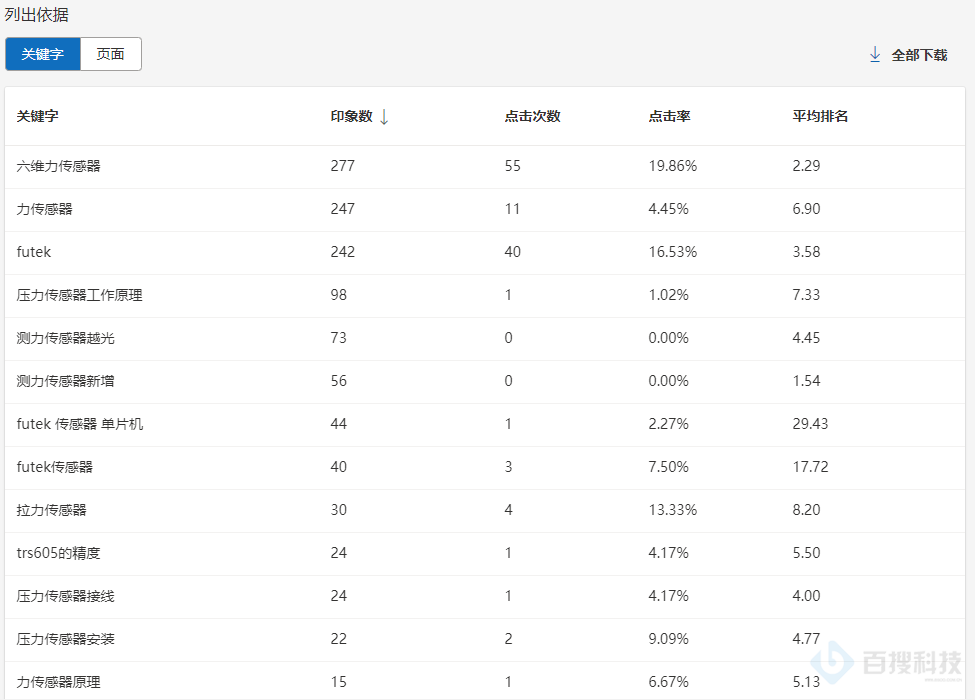
Task: Sort by 印象数 column header
Action: pyautogui.click(x=351, y=116)
